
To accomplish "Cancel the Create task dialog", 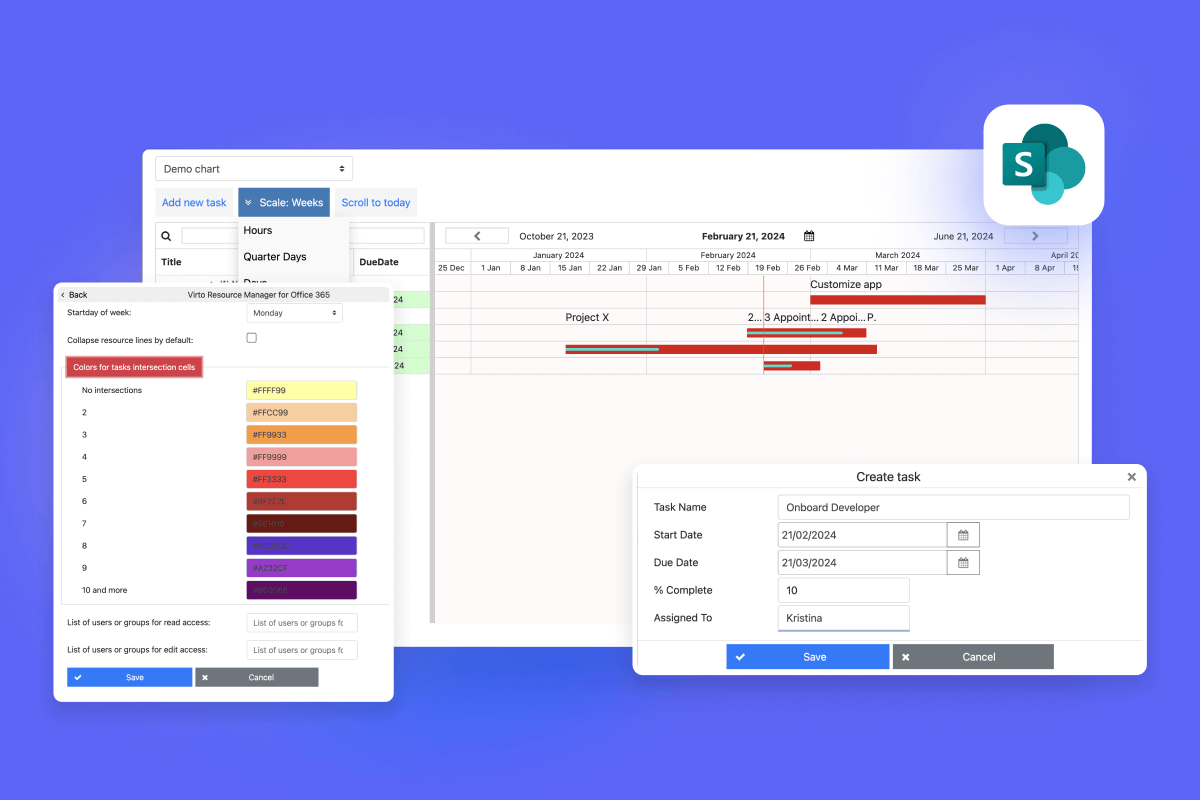I will [973, 657].
